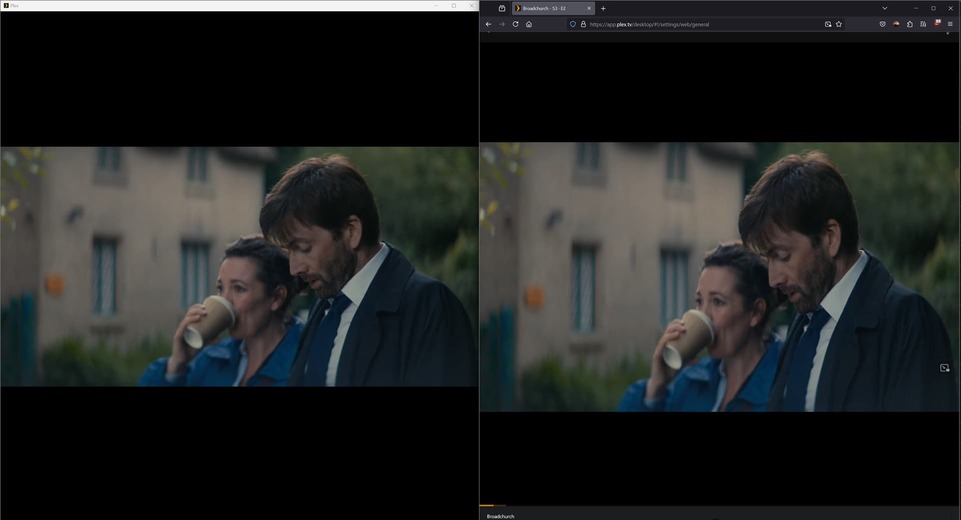Close the Broadchurch browser tab
Image resolution: width=961 pixels, height=520 pixels.
pos(589,8)
